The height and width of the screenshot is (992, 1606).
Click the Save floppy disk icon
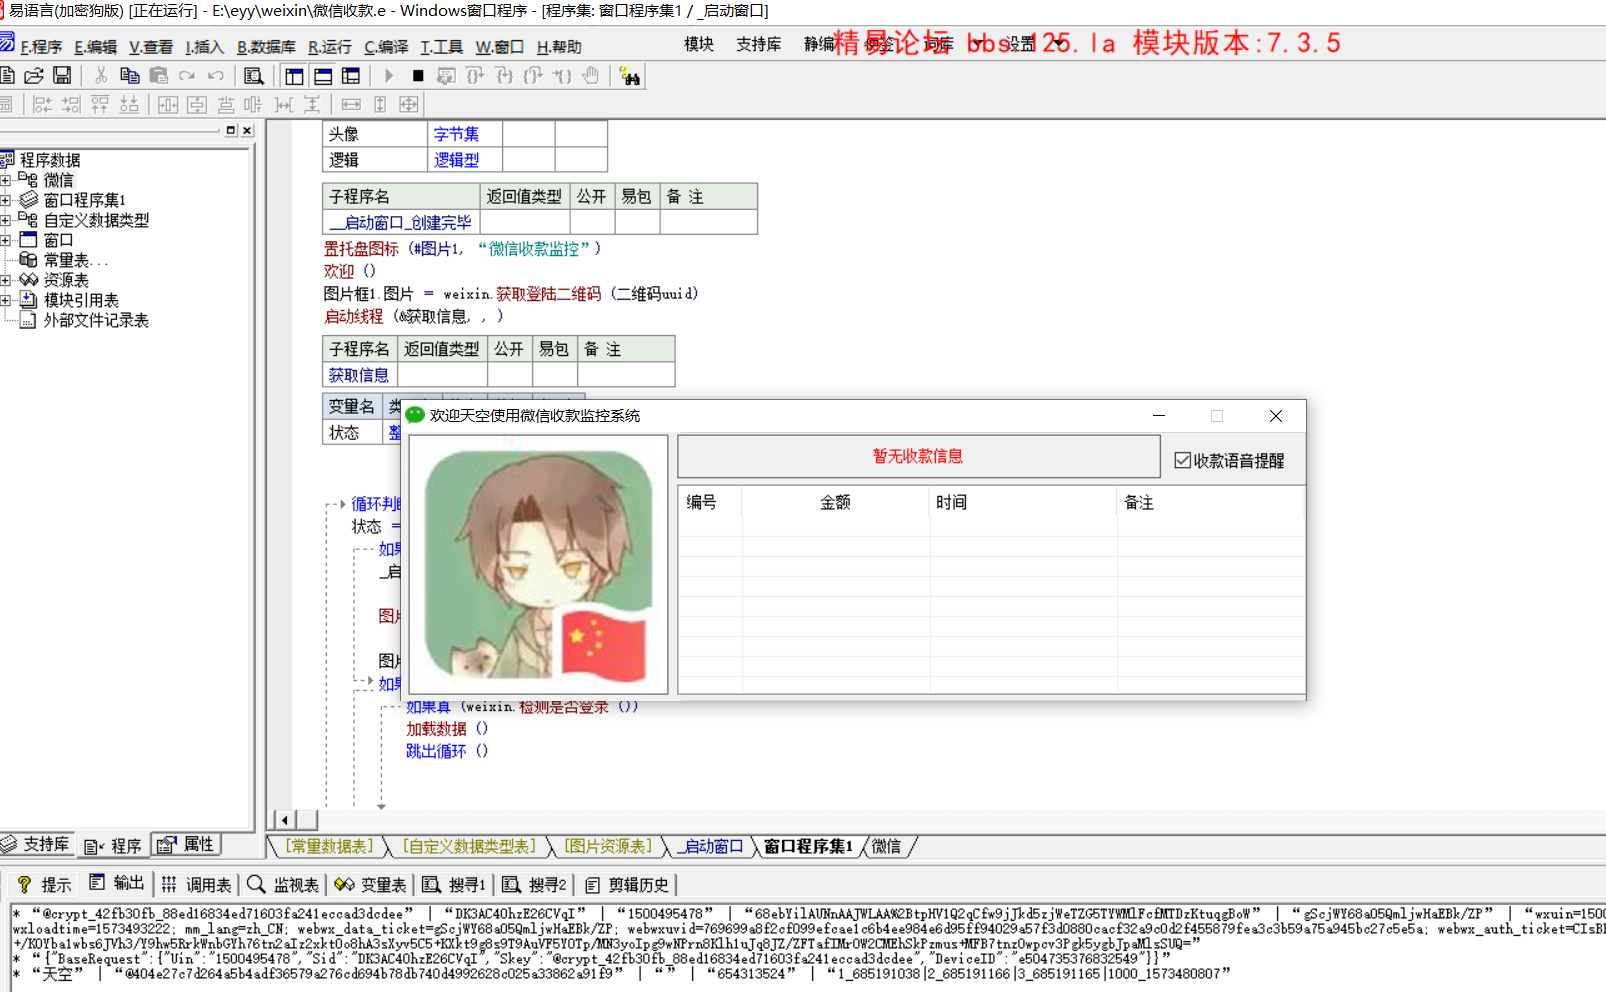point(62,76)
